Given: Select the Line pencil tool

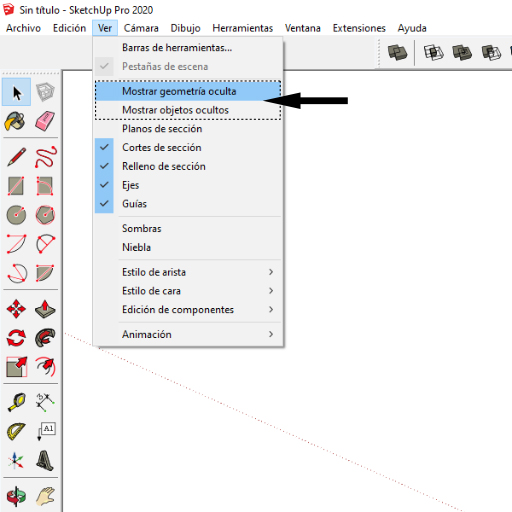Looking at the screenshot, I should [x=16, y=157].
